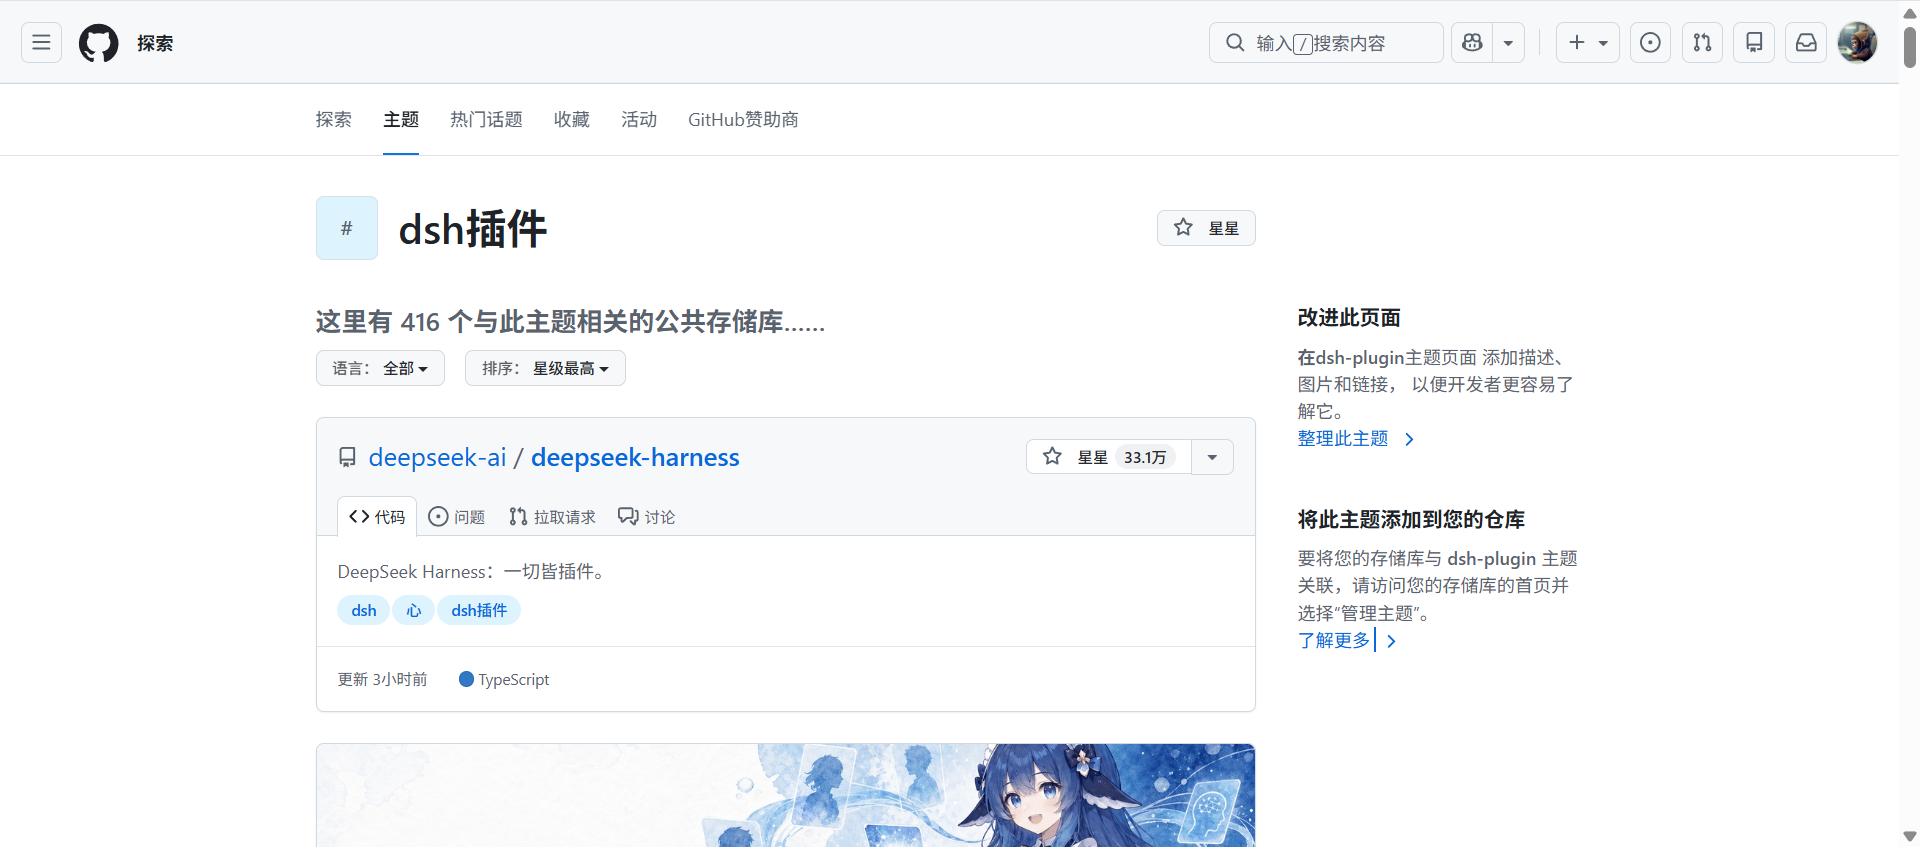
Task: Click the page vertical scrollbar thumb
Action: [1910, 46]
